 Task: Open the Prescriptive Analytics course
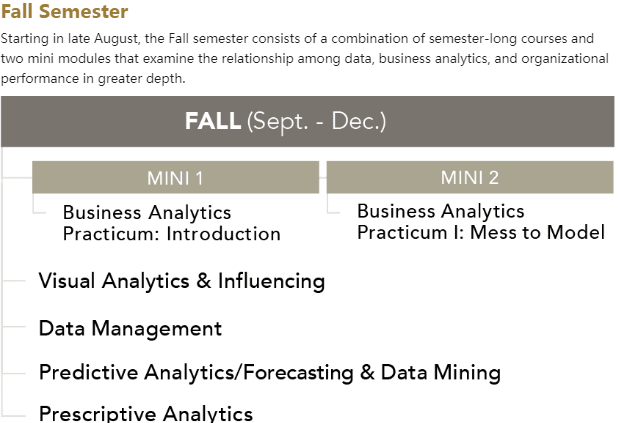(146, 413)
